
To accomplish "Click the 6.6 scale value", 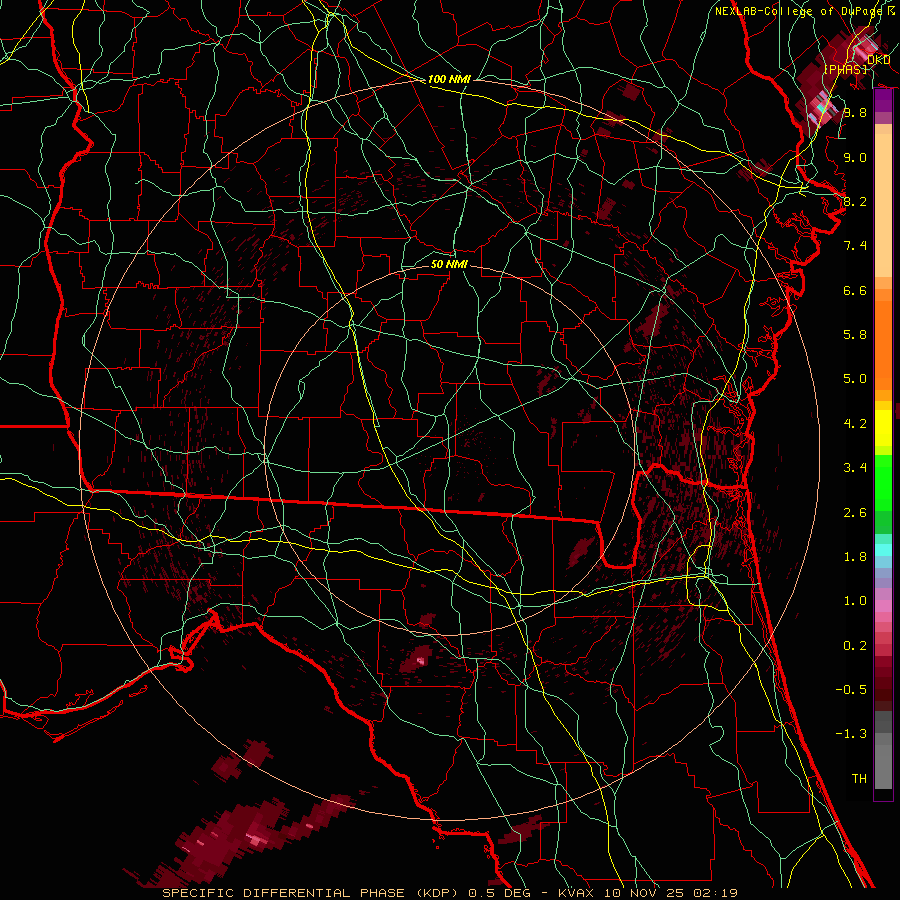I will pos(855,290).
